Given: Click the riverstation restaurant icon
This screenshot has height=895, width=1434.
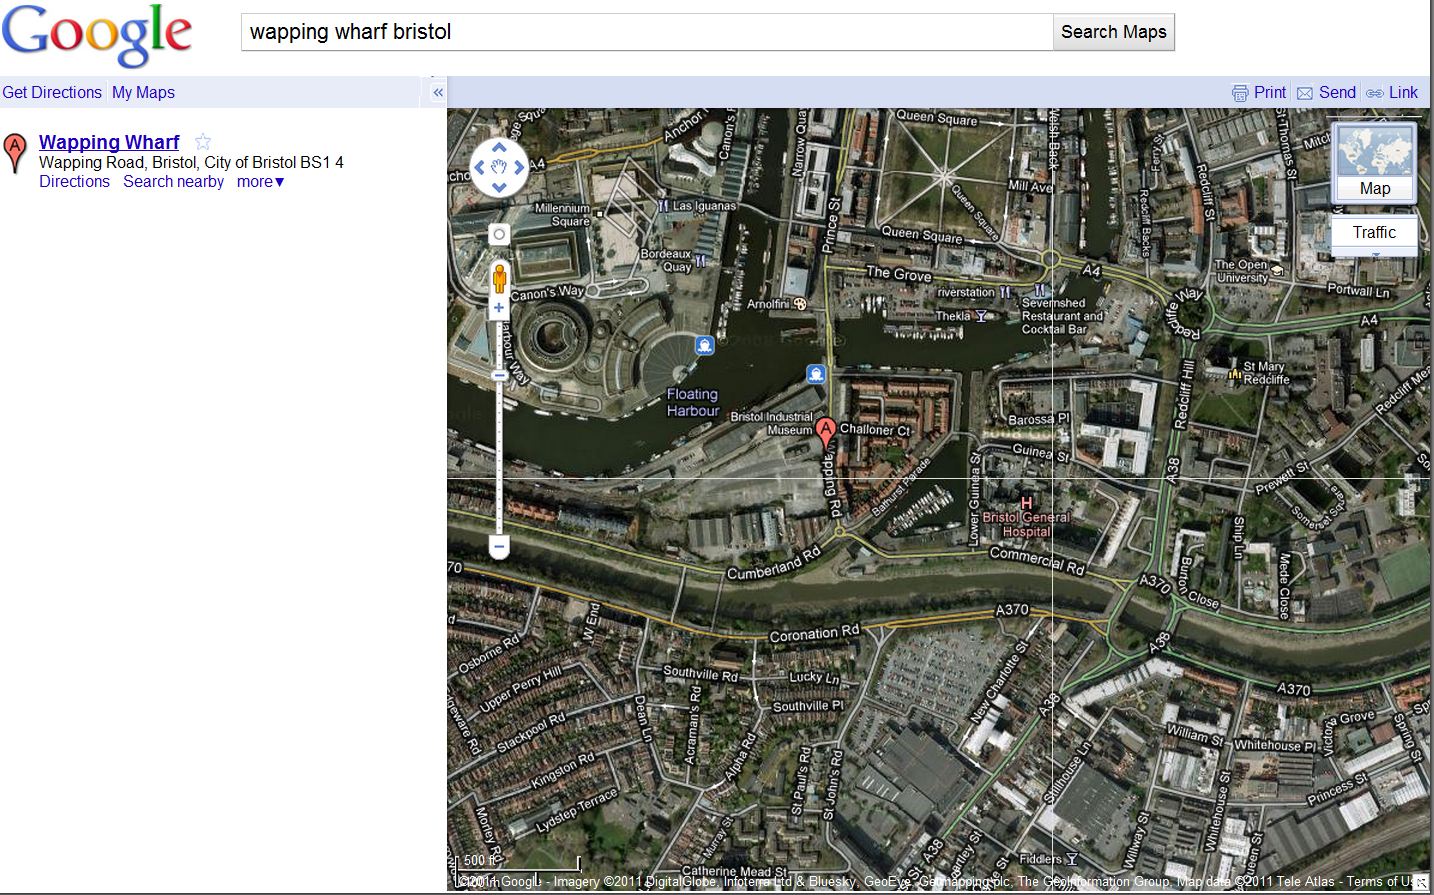Looking at the screenshot, I should coord(1005,293).
